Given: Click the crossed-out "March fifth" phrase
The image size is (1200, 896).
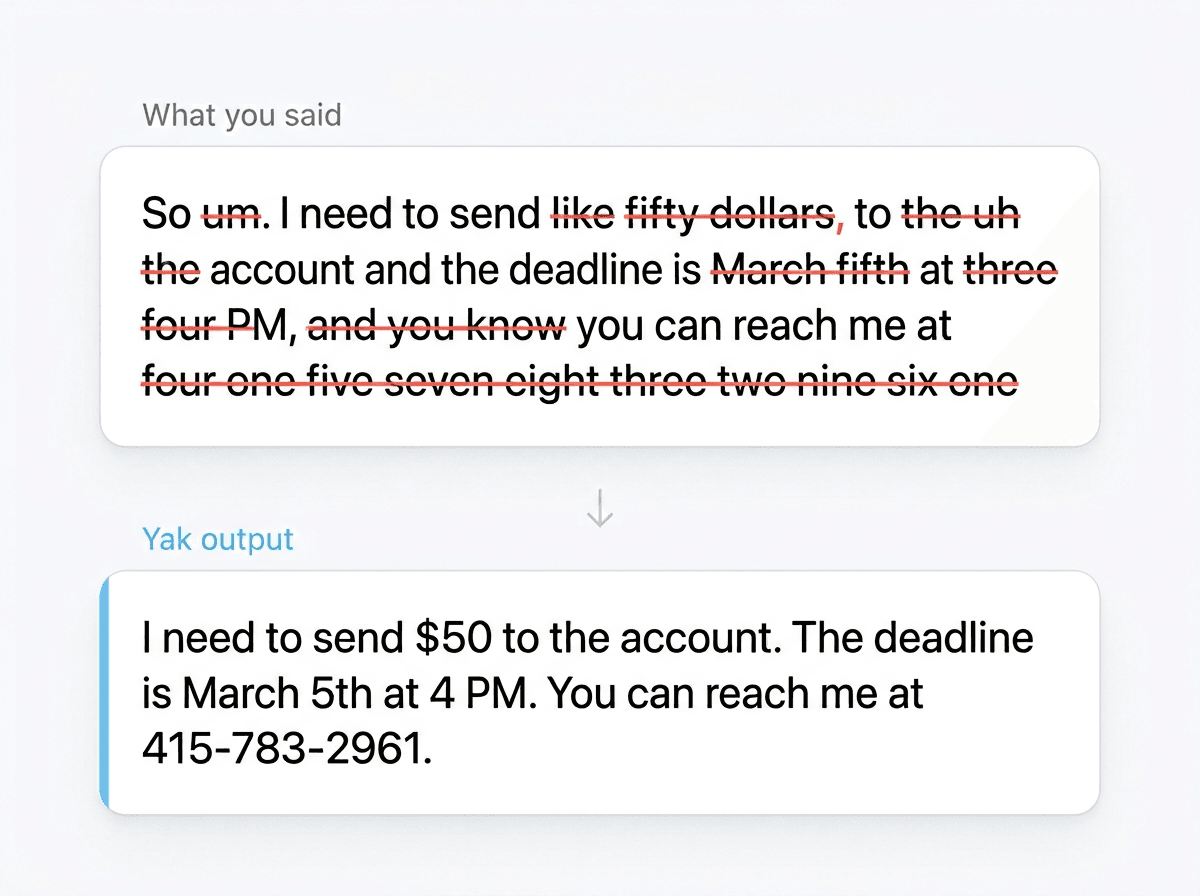Looking at the screenshot, I should click(x=809, y=270).
